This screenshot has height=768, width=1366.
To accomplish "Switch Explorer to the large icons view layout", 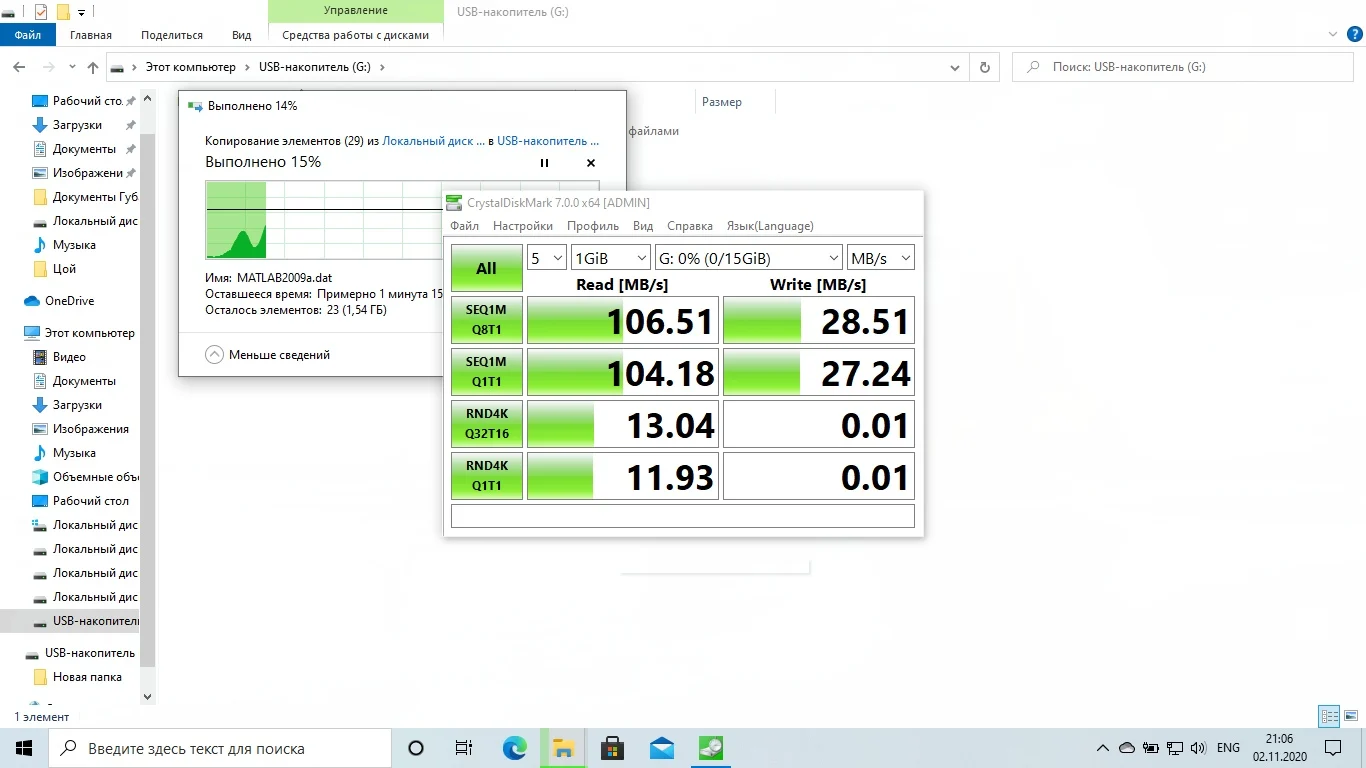I will (1350, 716).
